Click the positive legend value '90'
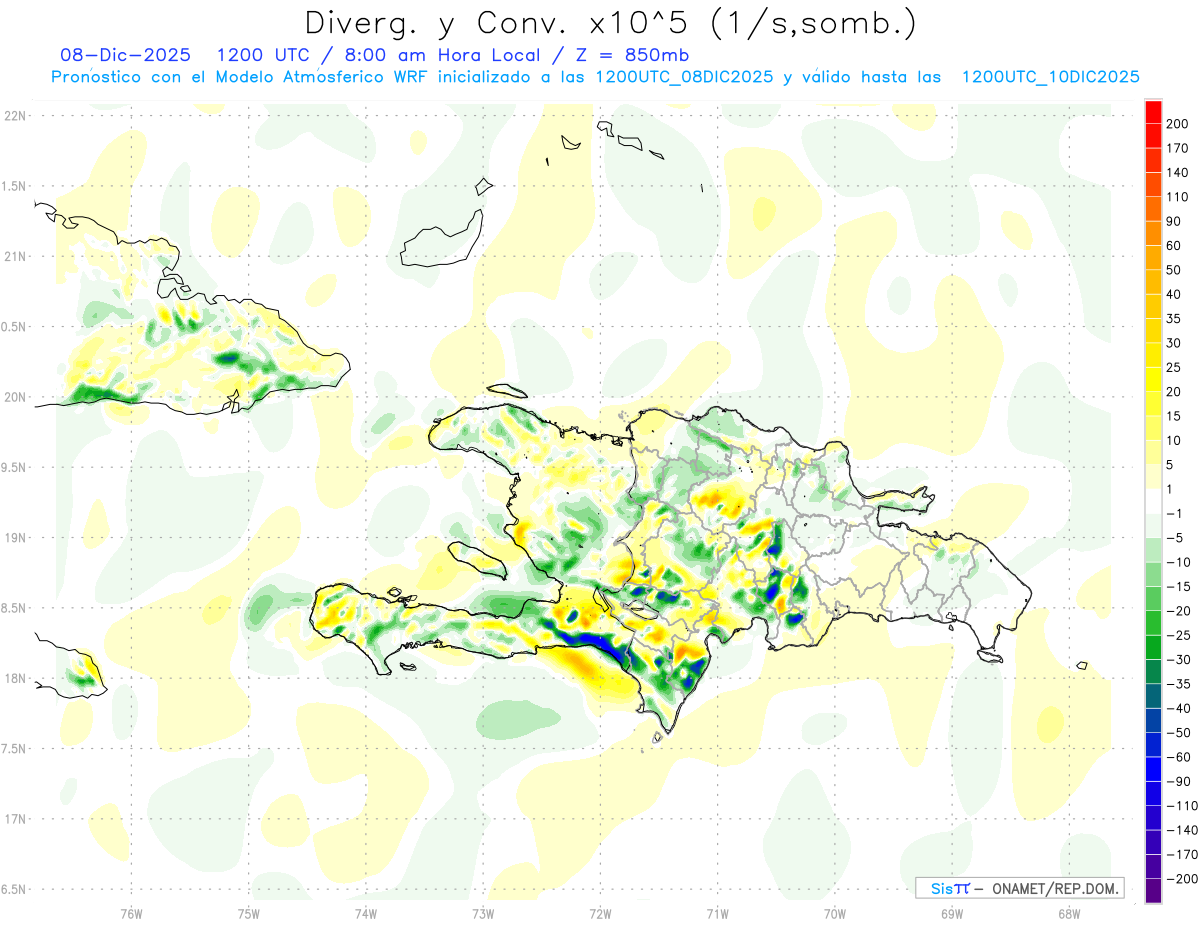 pyautogui.click(x=1175, y=221)
